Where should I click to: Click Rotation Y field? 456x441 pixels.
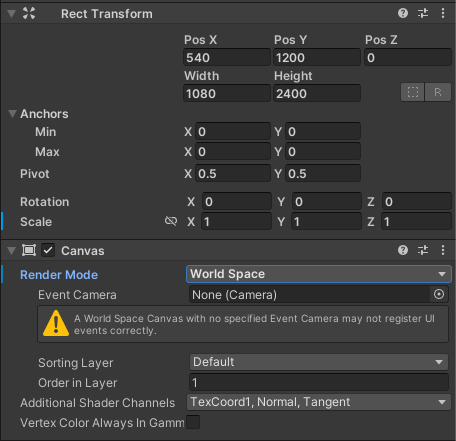click(x=327, y=201)
